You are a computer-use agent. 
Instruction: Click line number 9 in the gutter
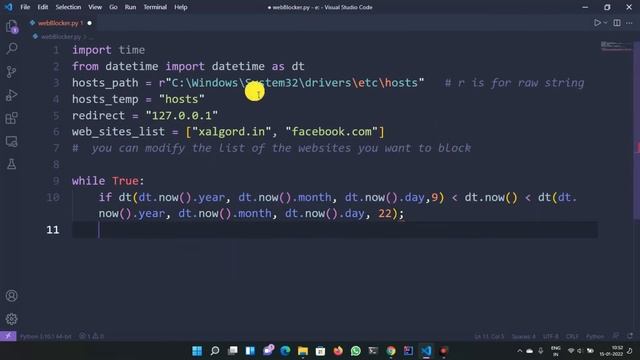(x=56, y=181)
